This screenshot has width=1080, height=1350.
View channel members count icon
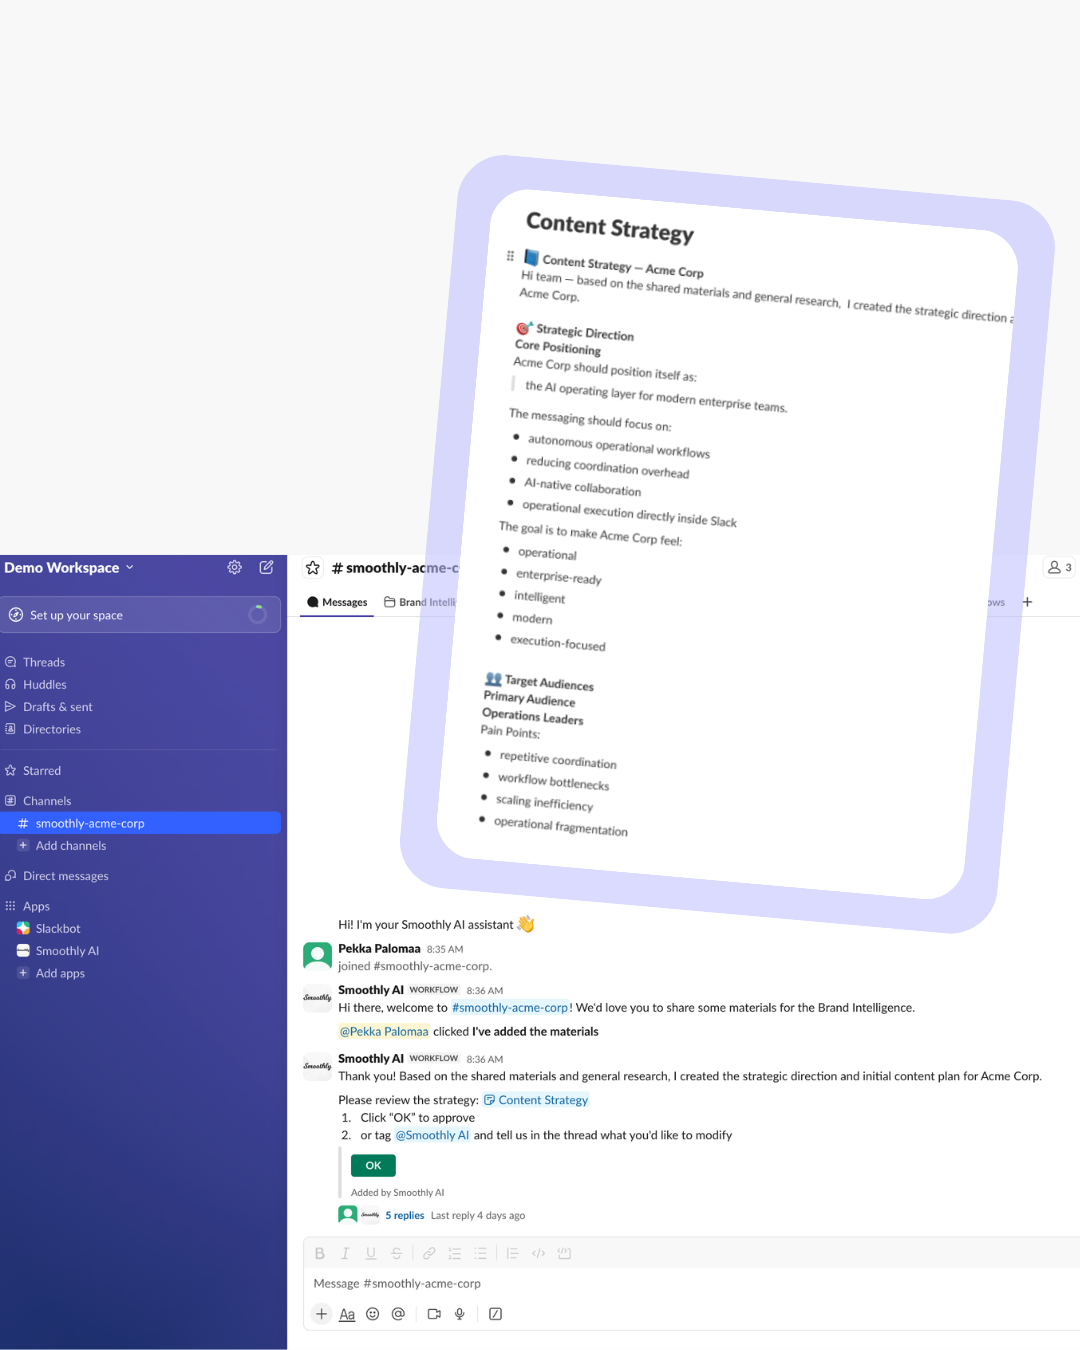coord(1059,567)
